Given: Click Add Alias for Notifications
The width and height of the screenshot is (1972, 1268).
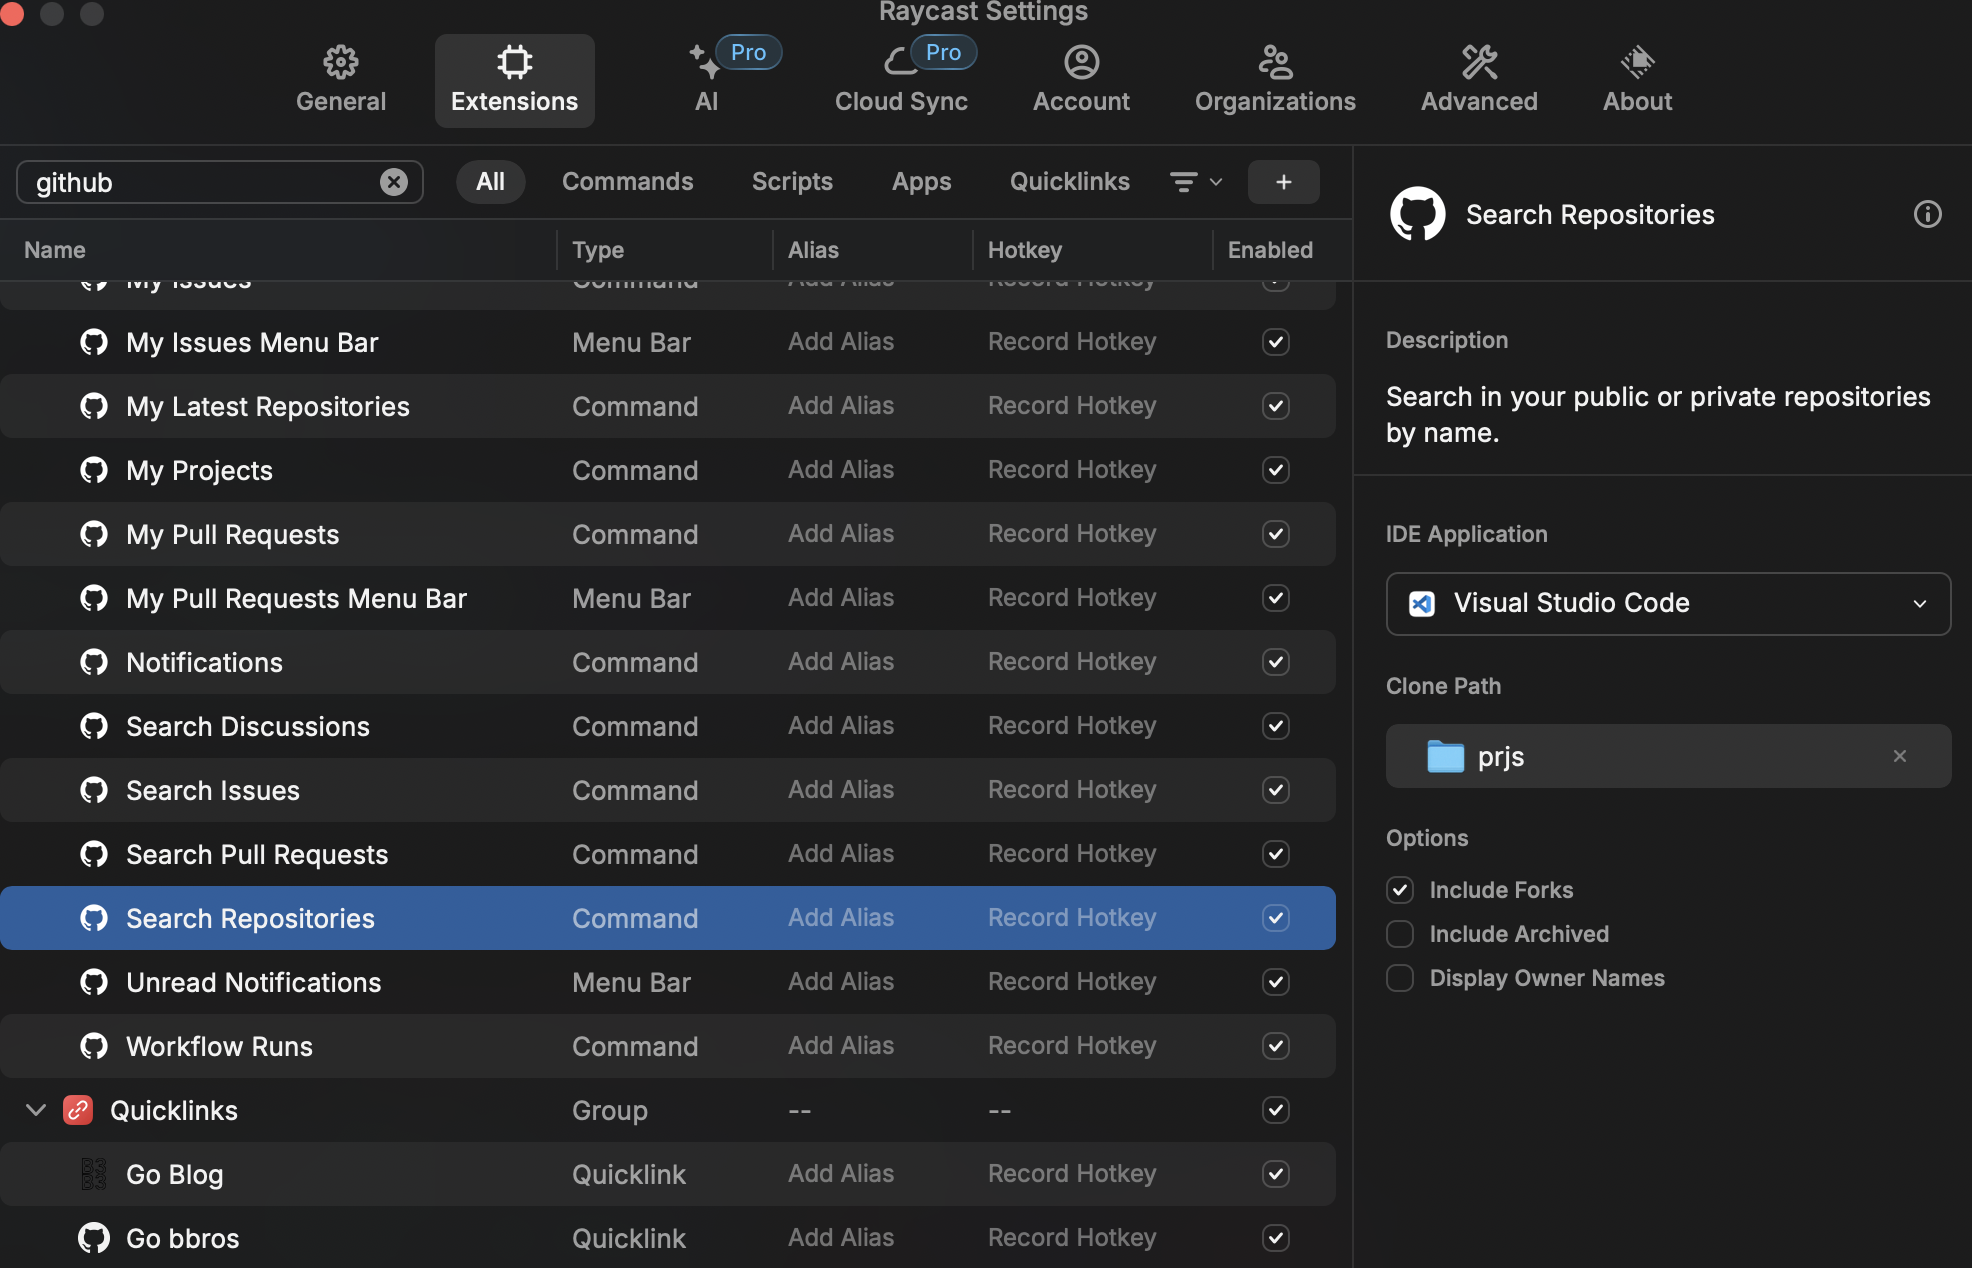Looking at the screenshot, I should [840, 662].
